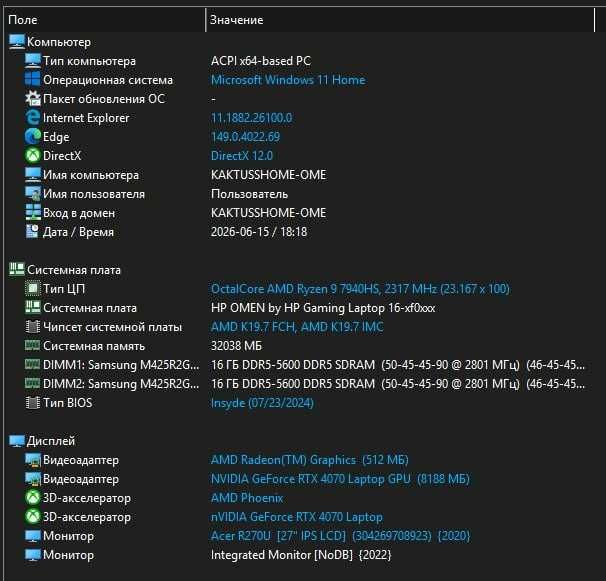Open the AMD K19.7 FCH chipset link
The image size is (606, 581).
pyautogui.click(x=297, y=327)
